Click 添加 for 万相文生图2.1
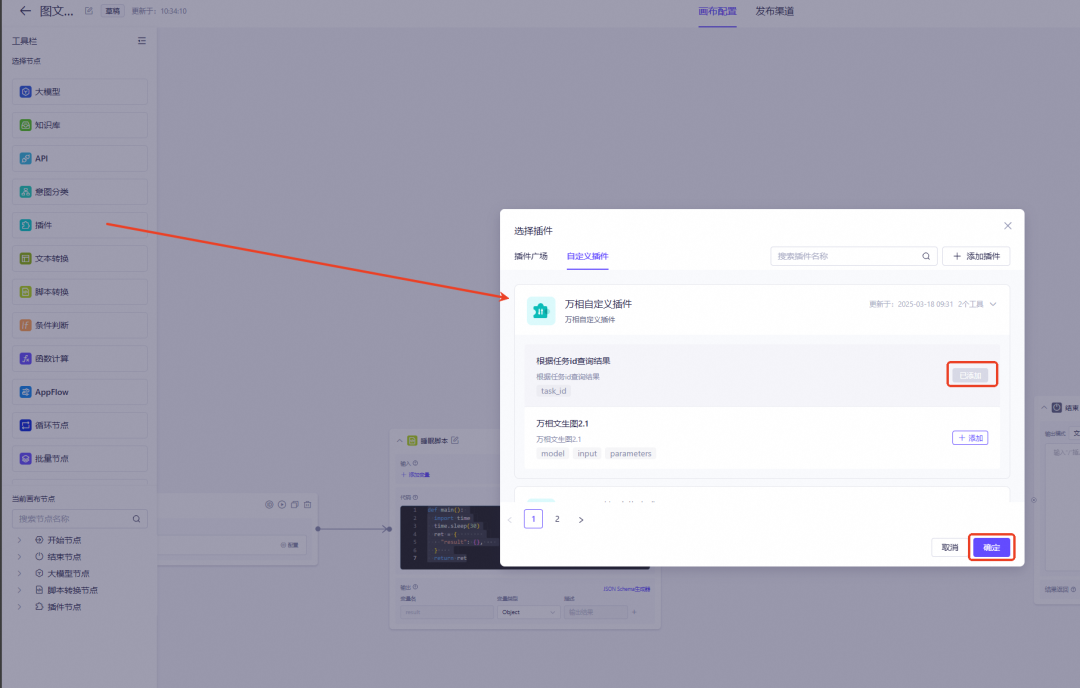Image resolution: width=1080 pixels, height=688 pixels. (969, 438)
